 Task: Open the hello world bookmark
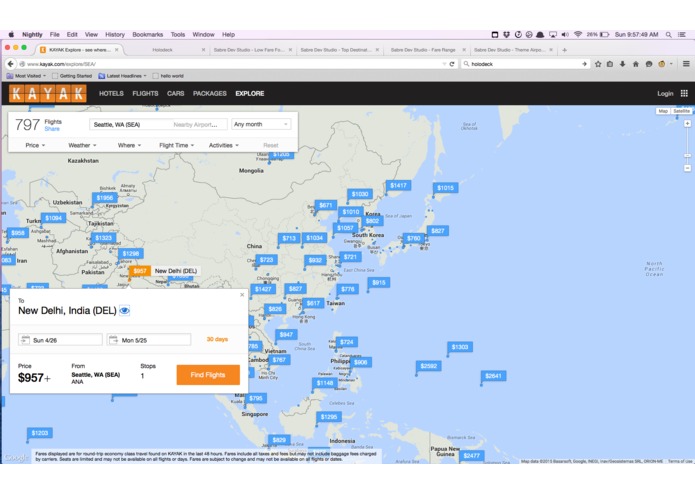168,76
